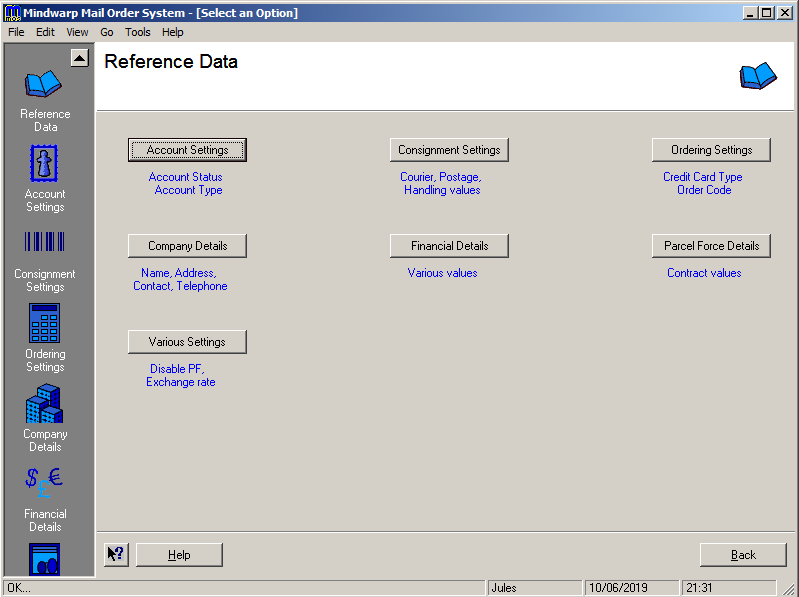Viewport: 799px width, 597px height.
Task: Open the View menu
Action: point(77,32)
